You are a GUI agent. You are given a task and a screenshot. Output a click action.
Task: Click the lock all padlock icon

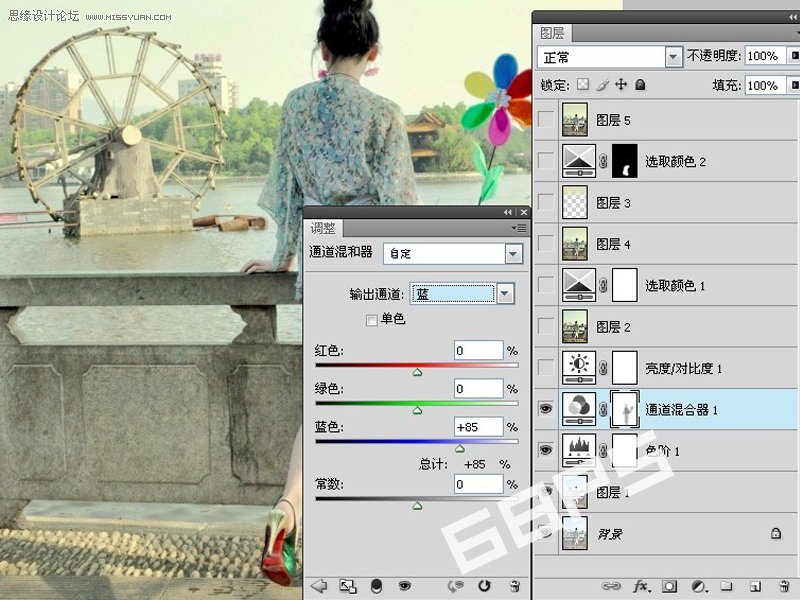(640, 85)
